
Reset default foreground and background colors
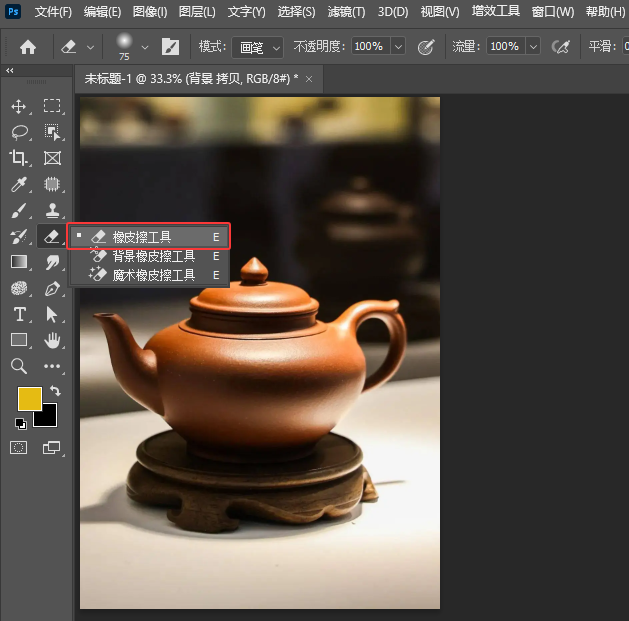pyautogui.click(x=20, y=423)
